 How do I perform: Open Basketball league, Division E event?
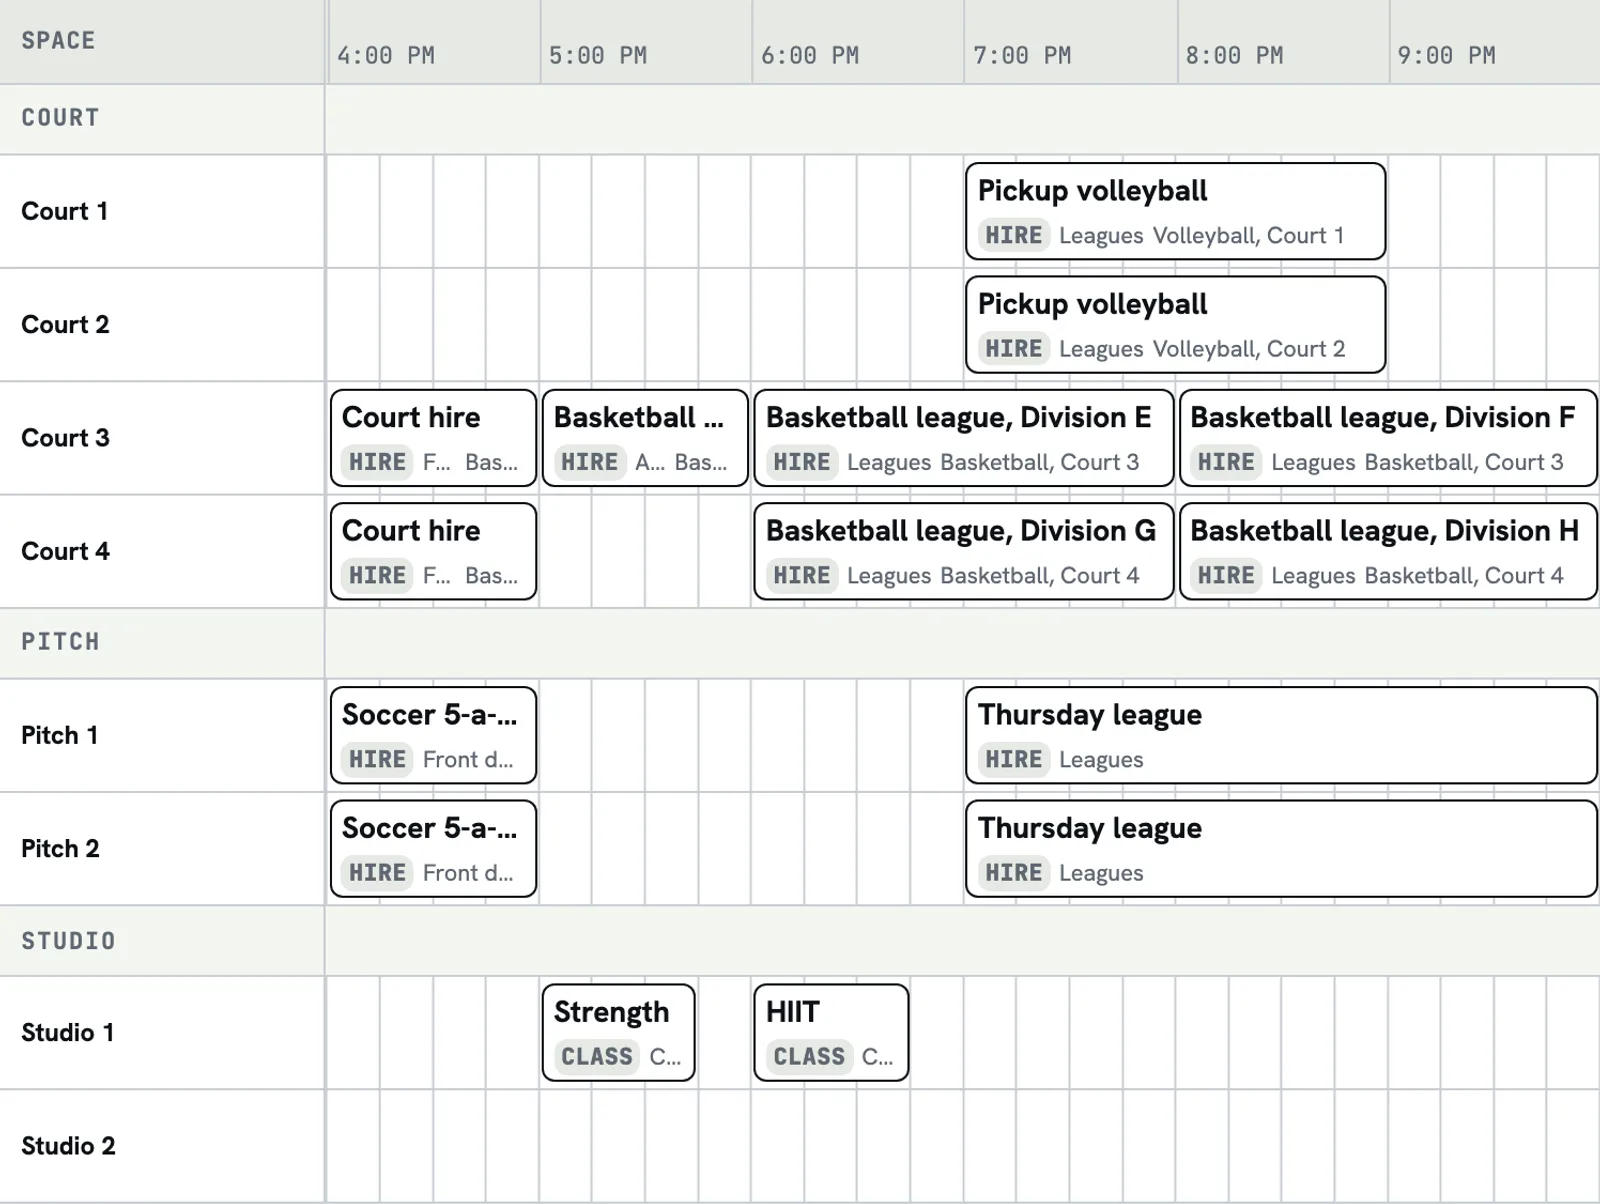(x=963, y=438)
